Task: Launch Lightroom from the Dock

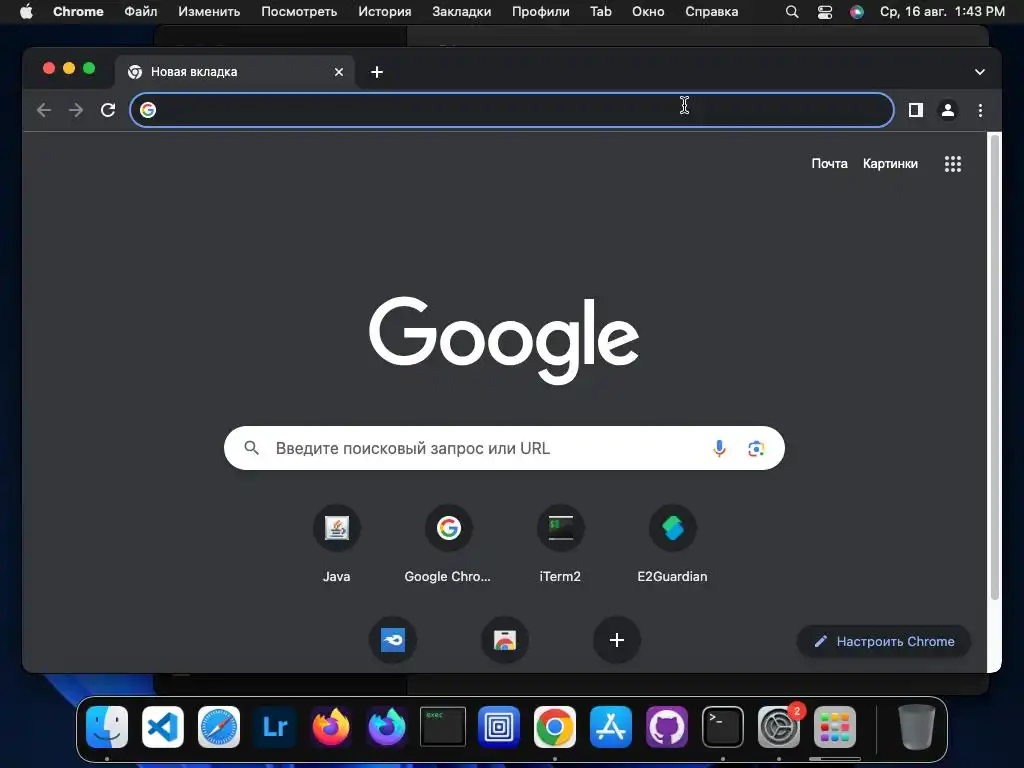Action: 275,727
